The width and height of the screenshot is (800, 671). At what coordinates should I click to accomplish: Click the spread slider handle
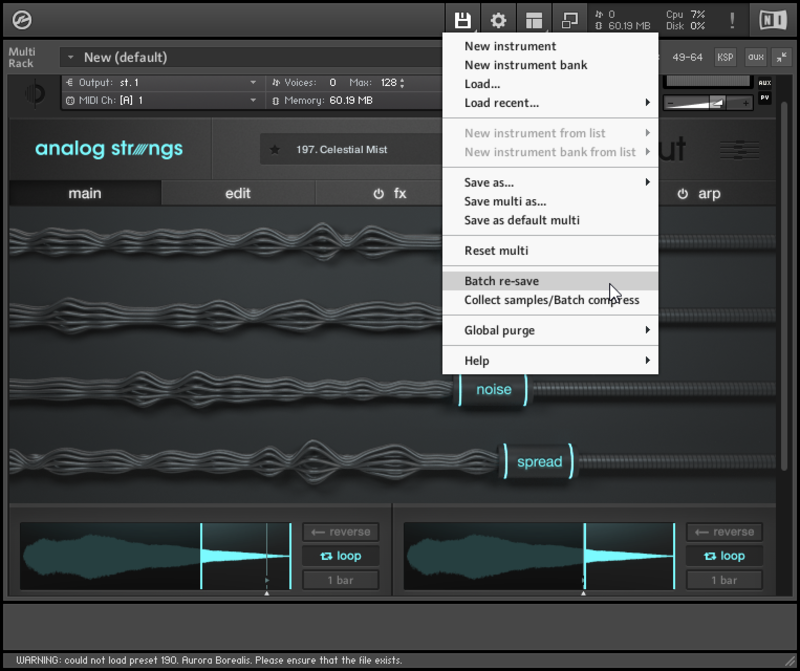[539, 462]
